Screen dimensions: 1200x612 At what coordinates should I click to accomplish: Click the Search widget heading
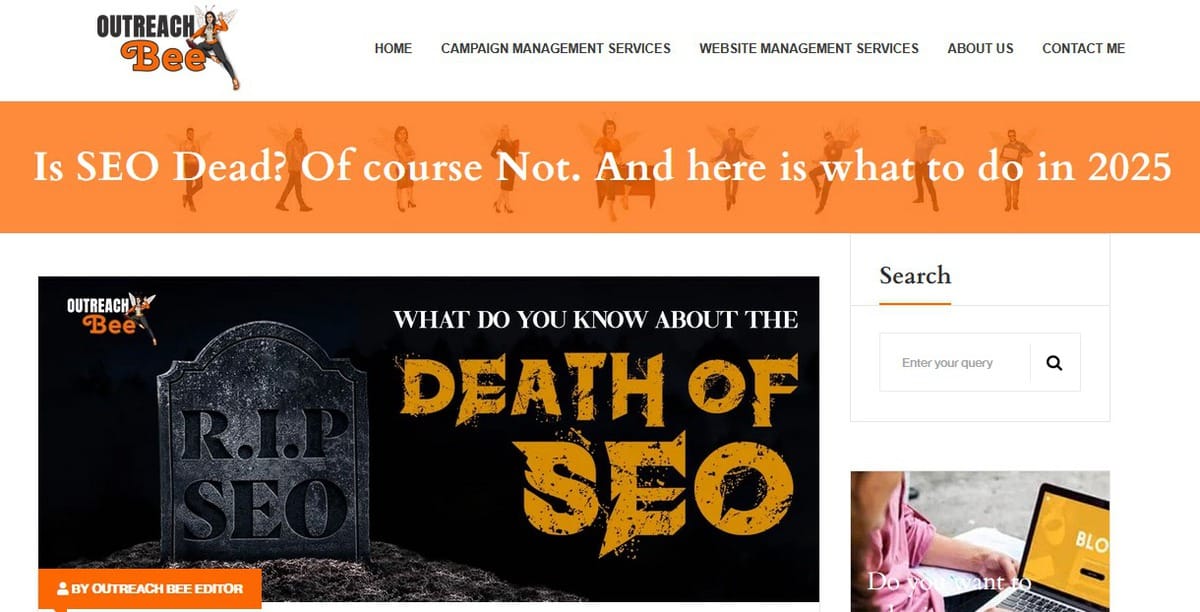coord(915,275)
